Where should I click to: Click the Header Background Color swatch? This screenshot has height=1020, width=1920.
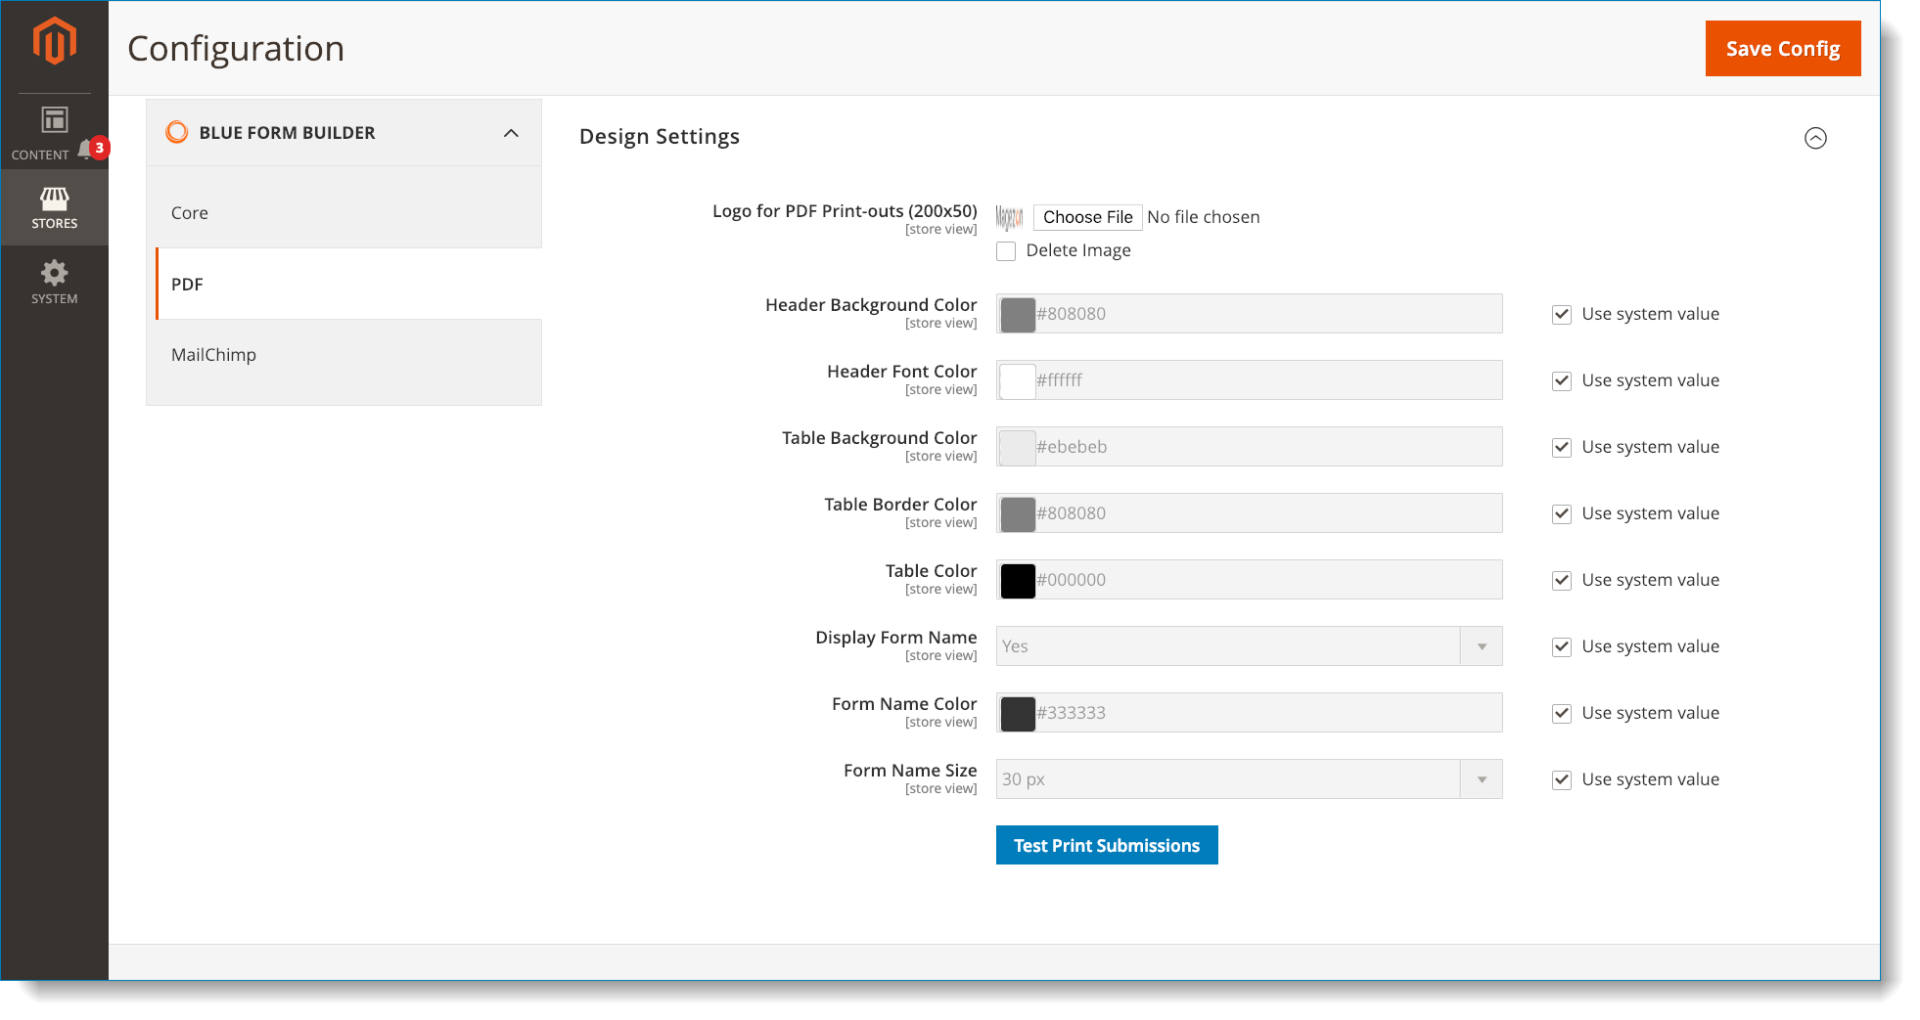pyautogui.click(x=1017, y=314)
